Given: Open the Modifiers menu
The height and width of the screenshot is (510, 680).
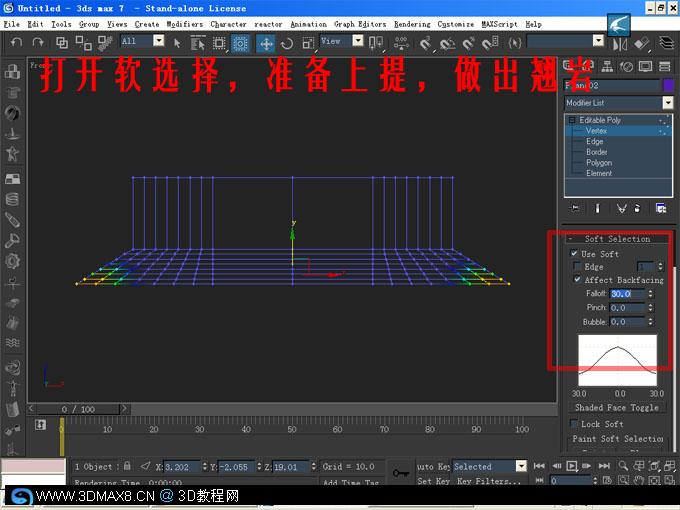Looking at the screenshot, I should click(x=185, y=24).
